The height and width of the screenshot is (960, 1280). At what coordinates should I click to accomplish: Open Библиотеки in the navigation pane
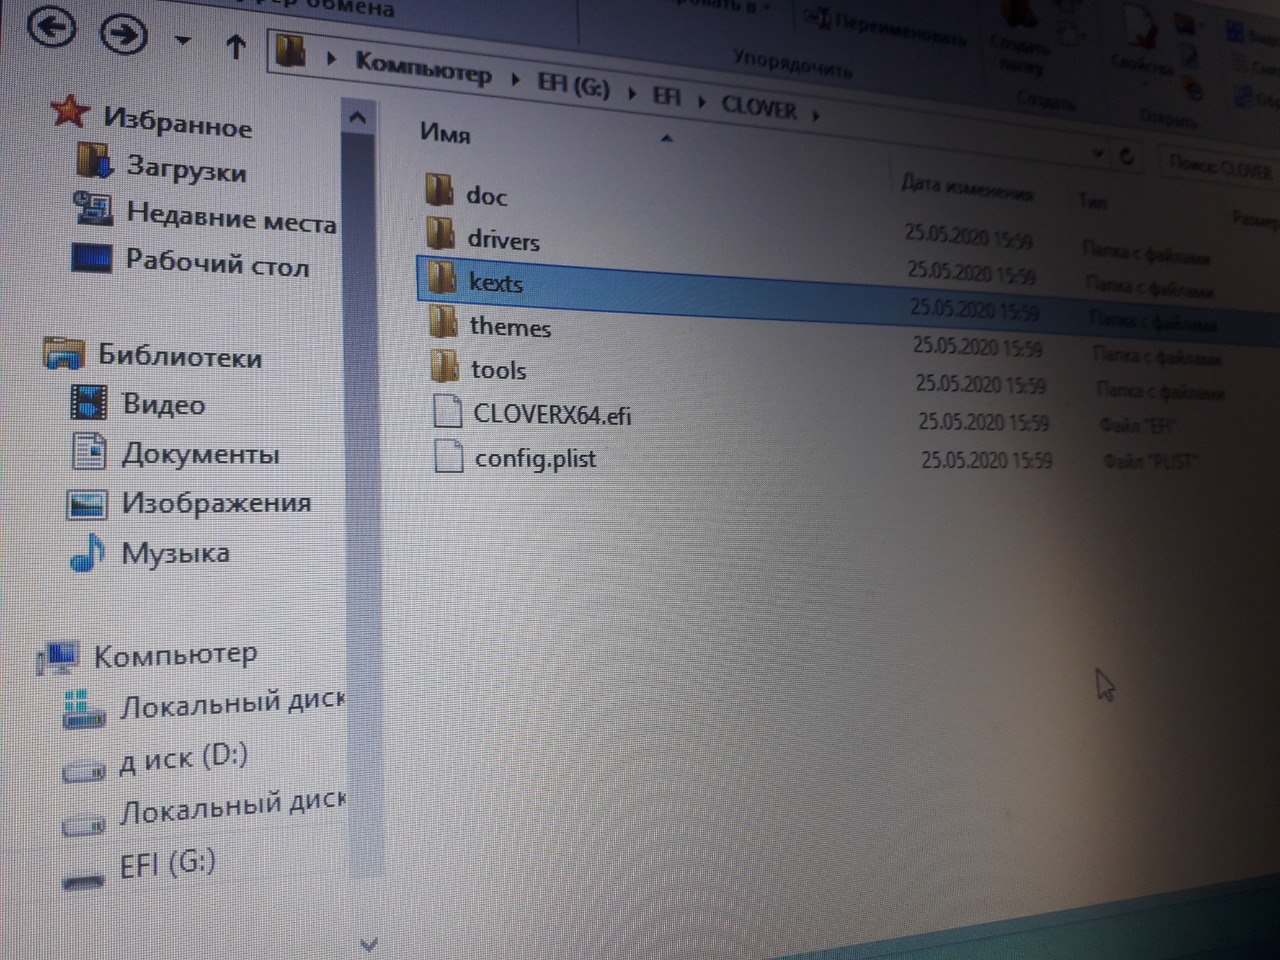tap(180, 356)
